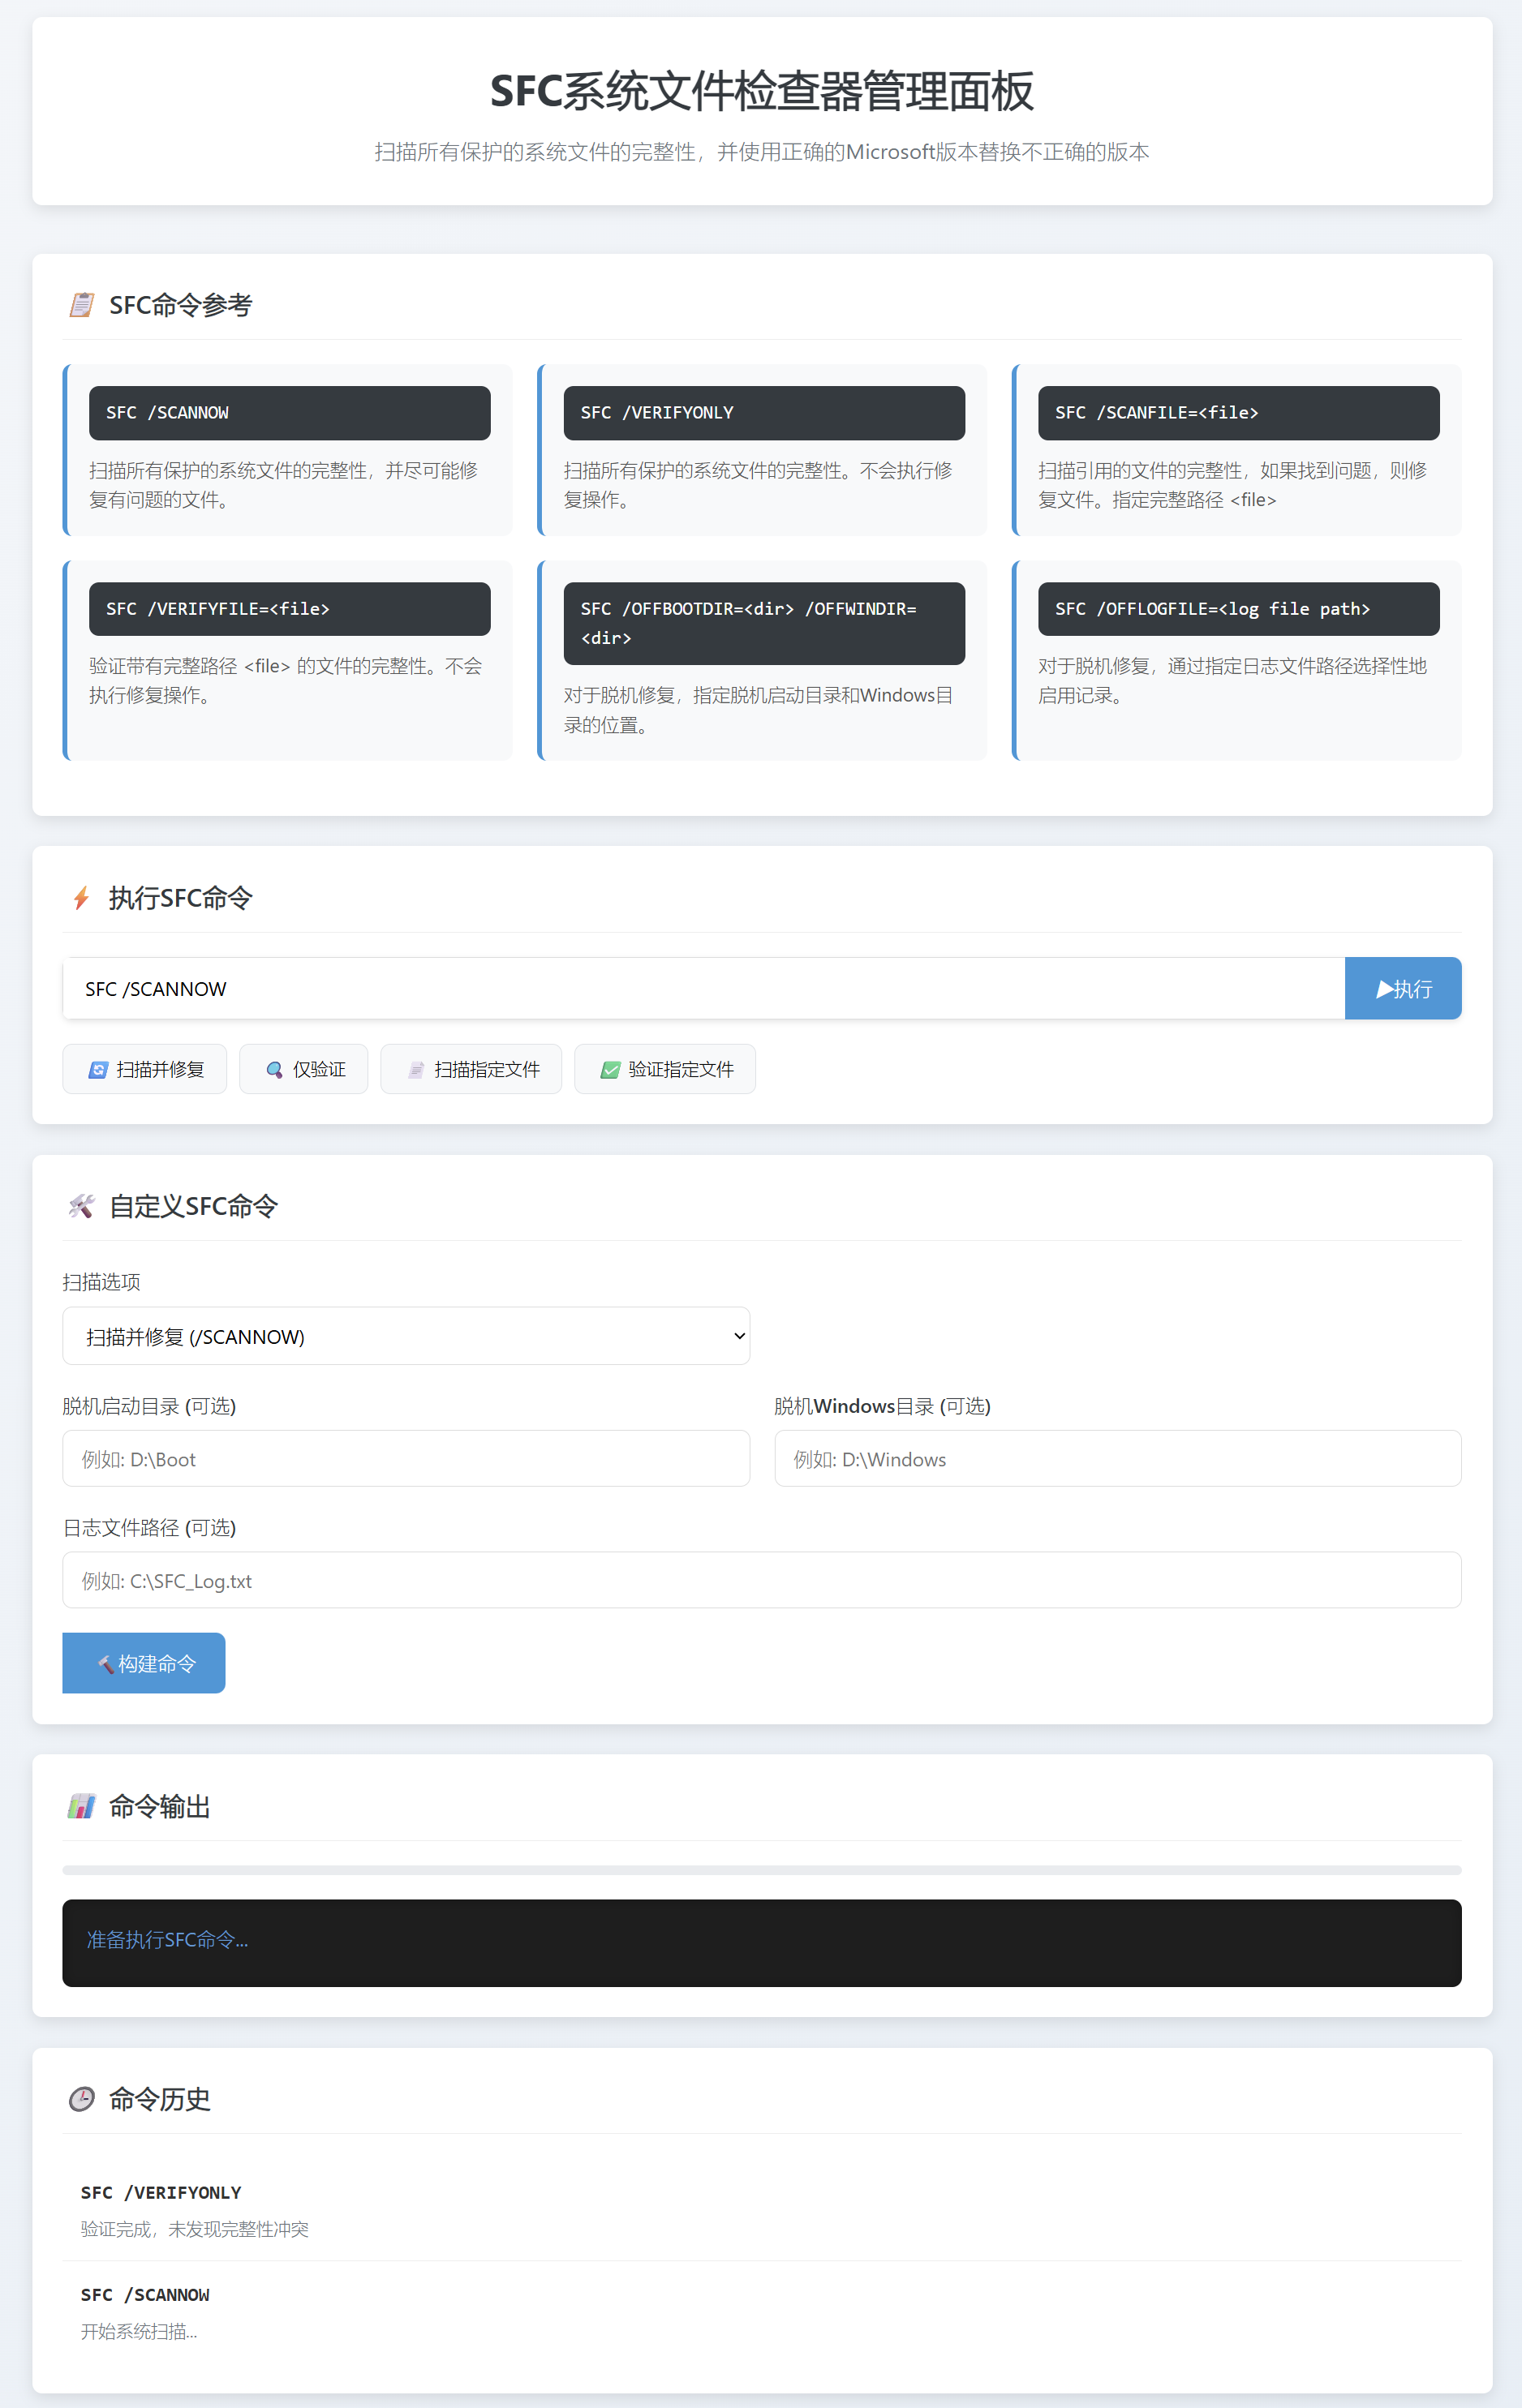Click the 日志文件路径 (可选) label
1522x2408 pixels.
click(x=149, y=1528)
